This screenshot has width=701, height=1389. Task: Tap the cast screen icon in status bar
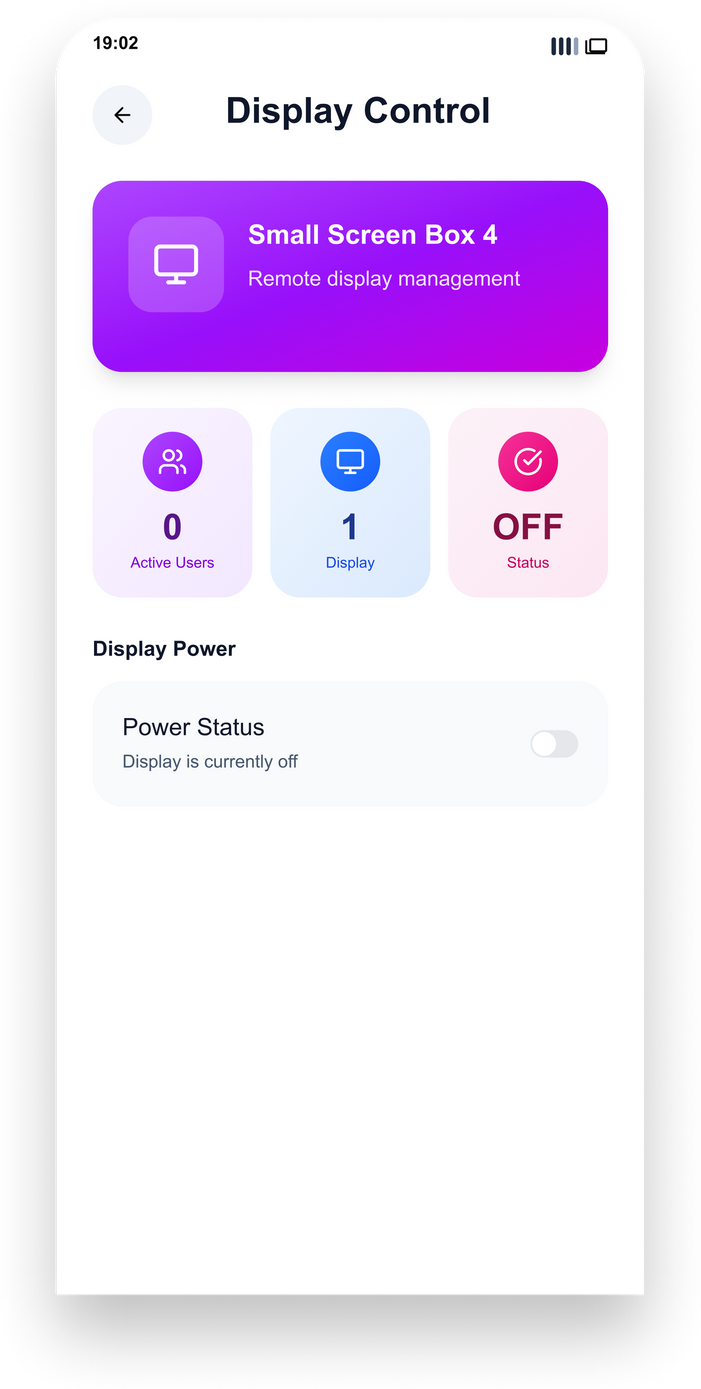tap(596, 46)
